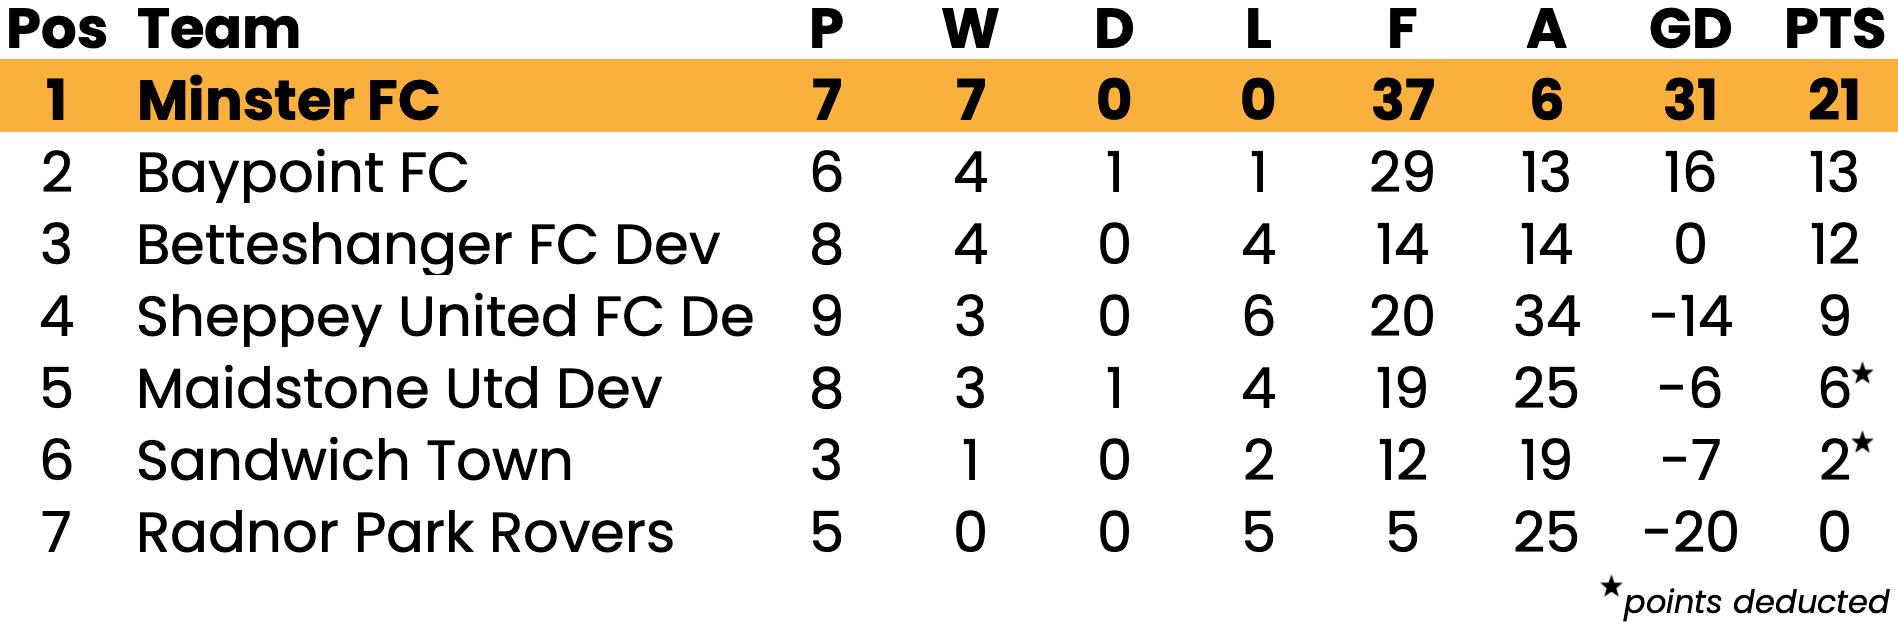The height and width of the screenshot is (626, 1898).
Task: Open the Baypoint FC team entry
Action: 302,173
